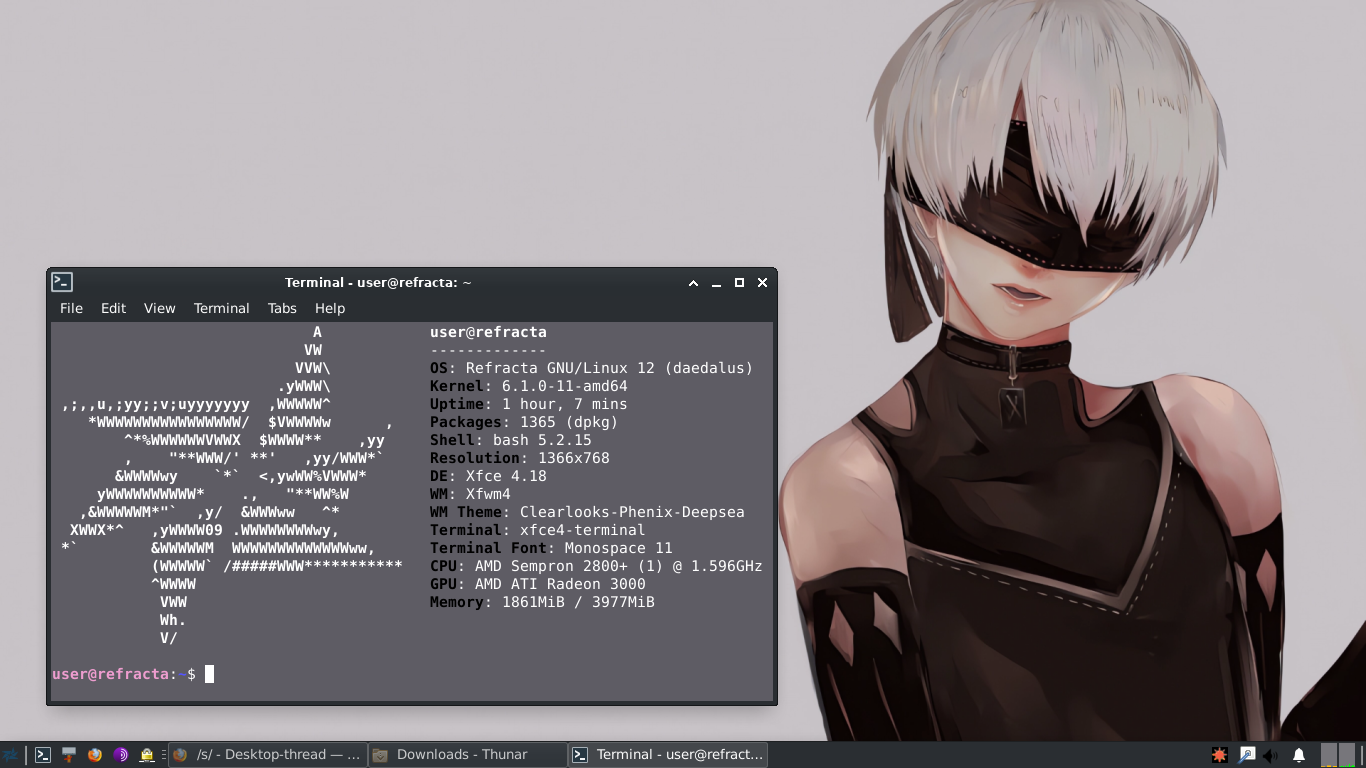Launch Firefox from the panel launcher

[95, 755]
